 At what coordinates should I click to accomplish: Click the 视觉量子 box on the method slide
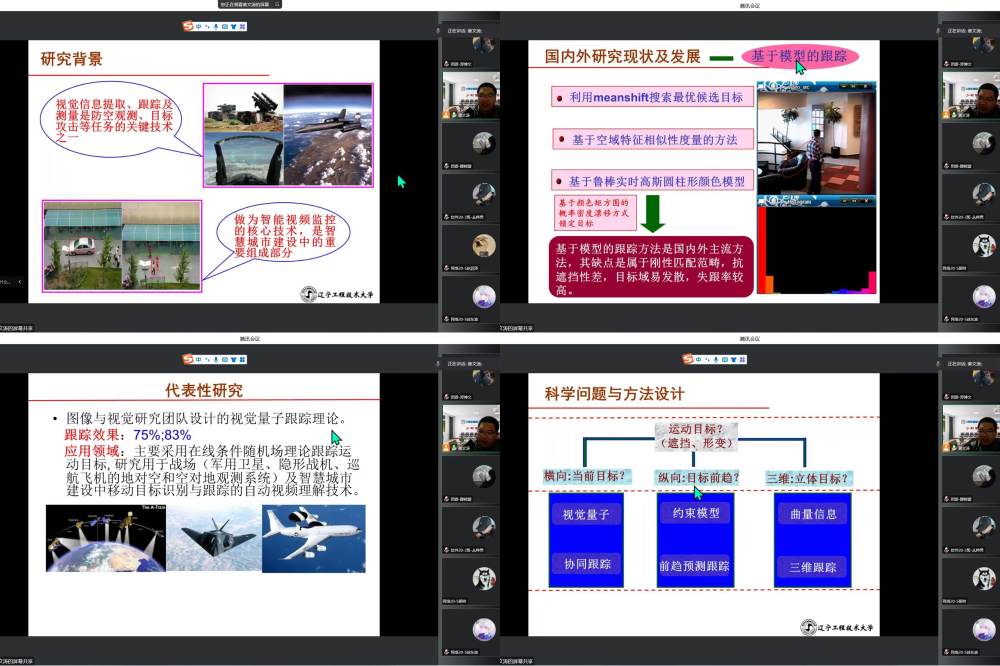[x=586, y=515]
